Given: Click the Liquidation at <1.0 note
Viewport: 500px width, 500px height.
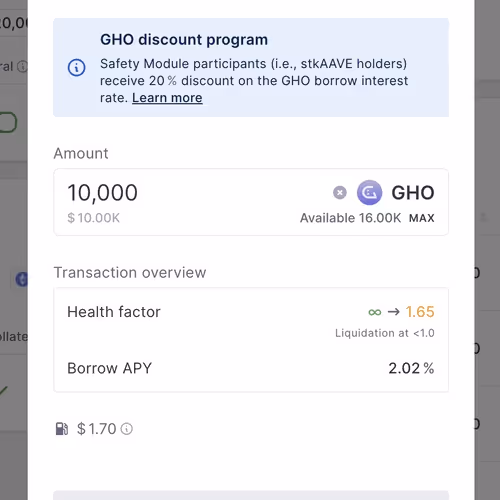Looking at the screenshot, I should (x=385, y=333).
